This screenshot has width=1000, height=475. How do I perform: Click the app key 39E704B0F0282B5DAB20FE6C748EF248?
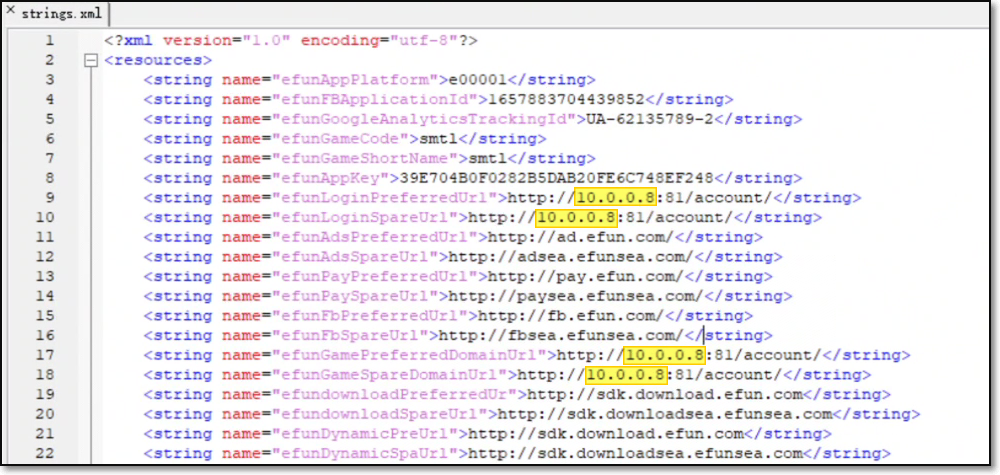[556, 179]
